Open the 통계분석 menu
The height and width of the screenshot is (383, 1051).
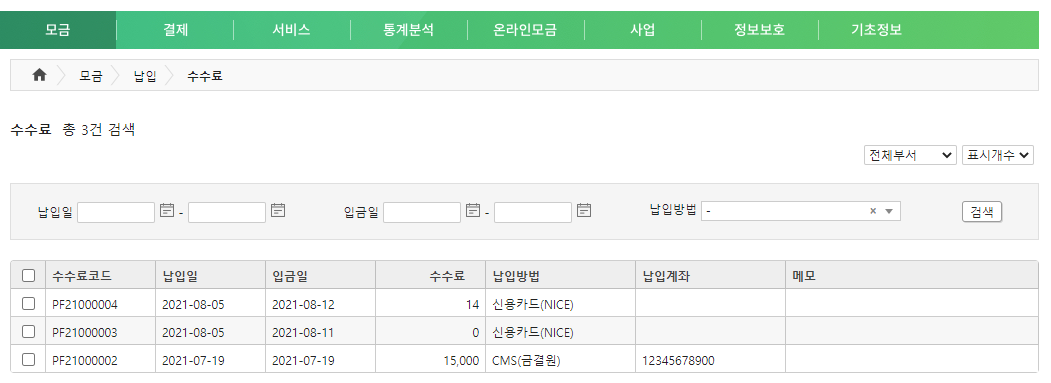[409, 30]
